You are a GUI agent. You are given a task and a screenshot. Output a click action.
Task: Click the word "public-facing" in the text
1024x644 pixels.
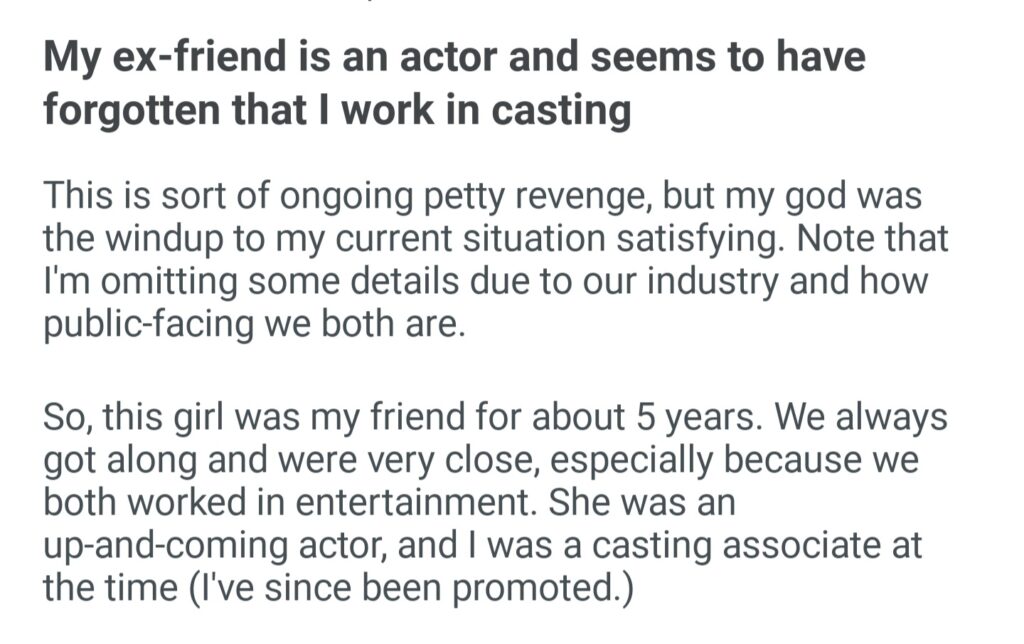(x=144, y=325)
